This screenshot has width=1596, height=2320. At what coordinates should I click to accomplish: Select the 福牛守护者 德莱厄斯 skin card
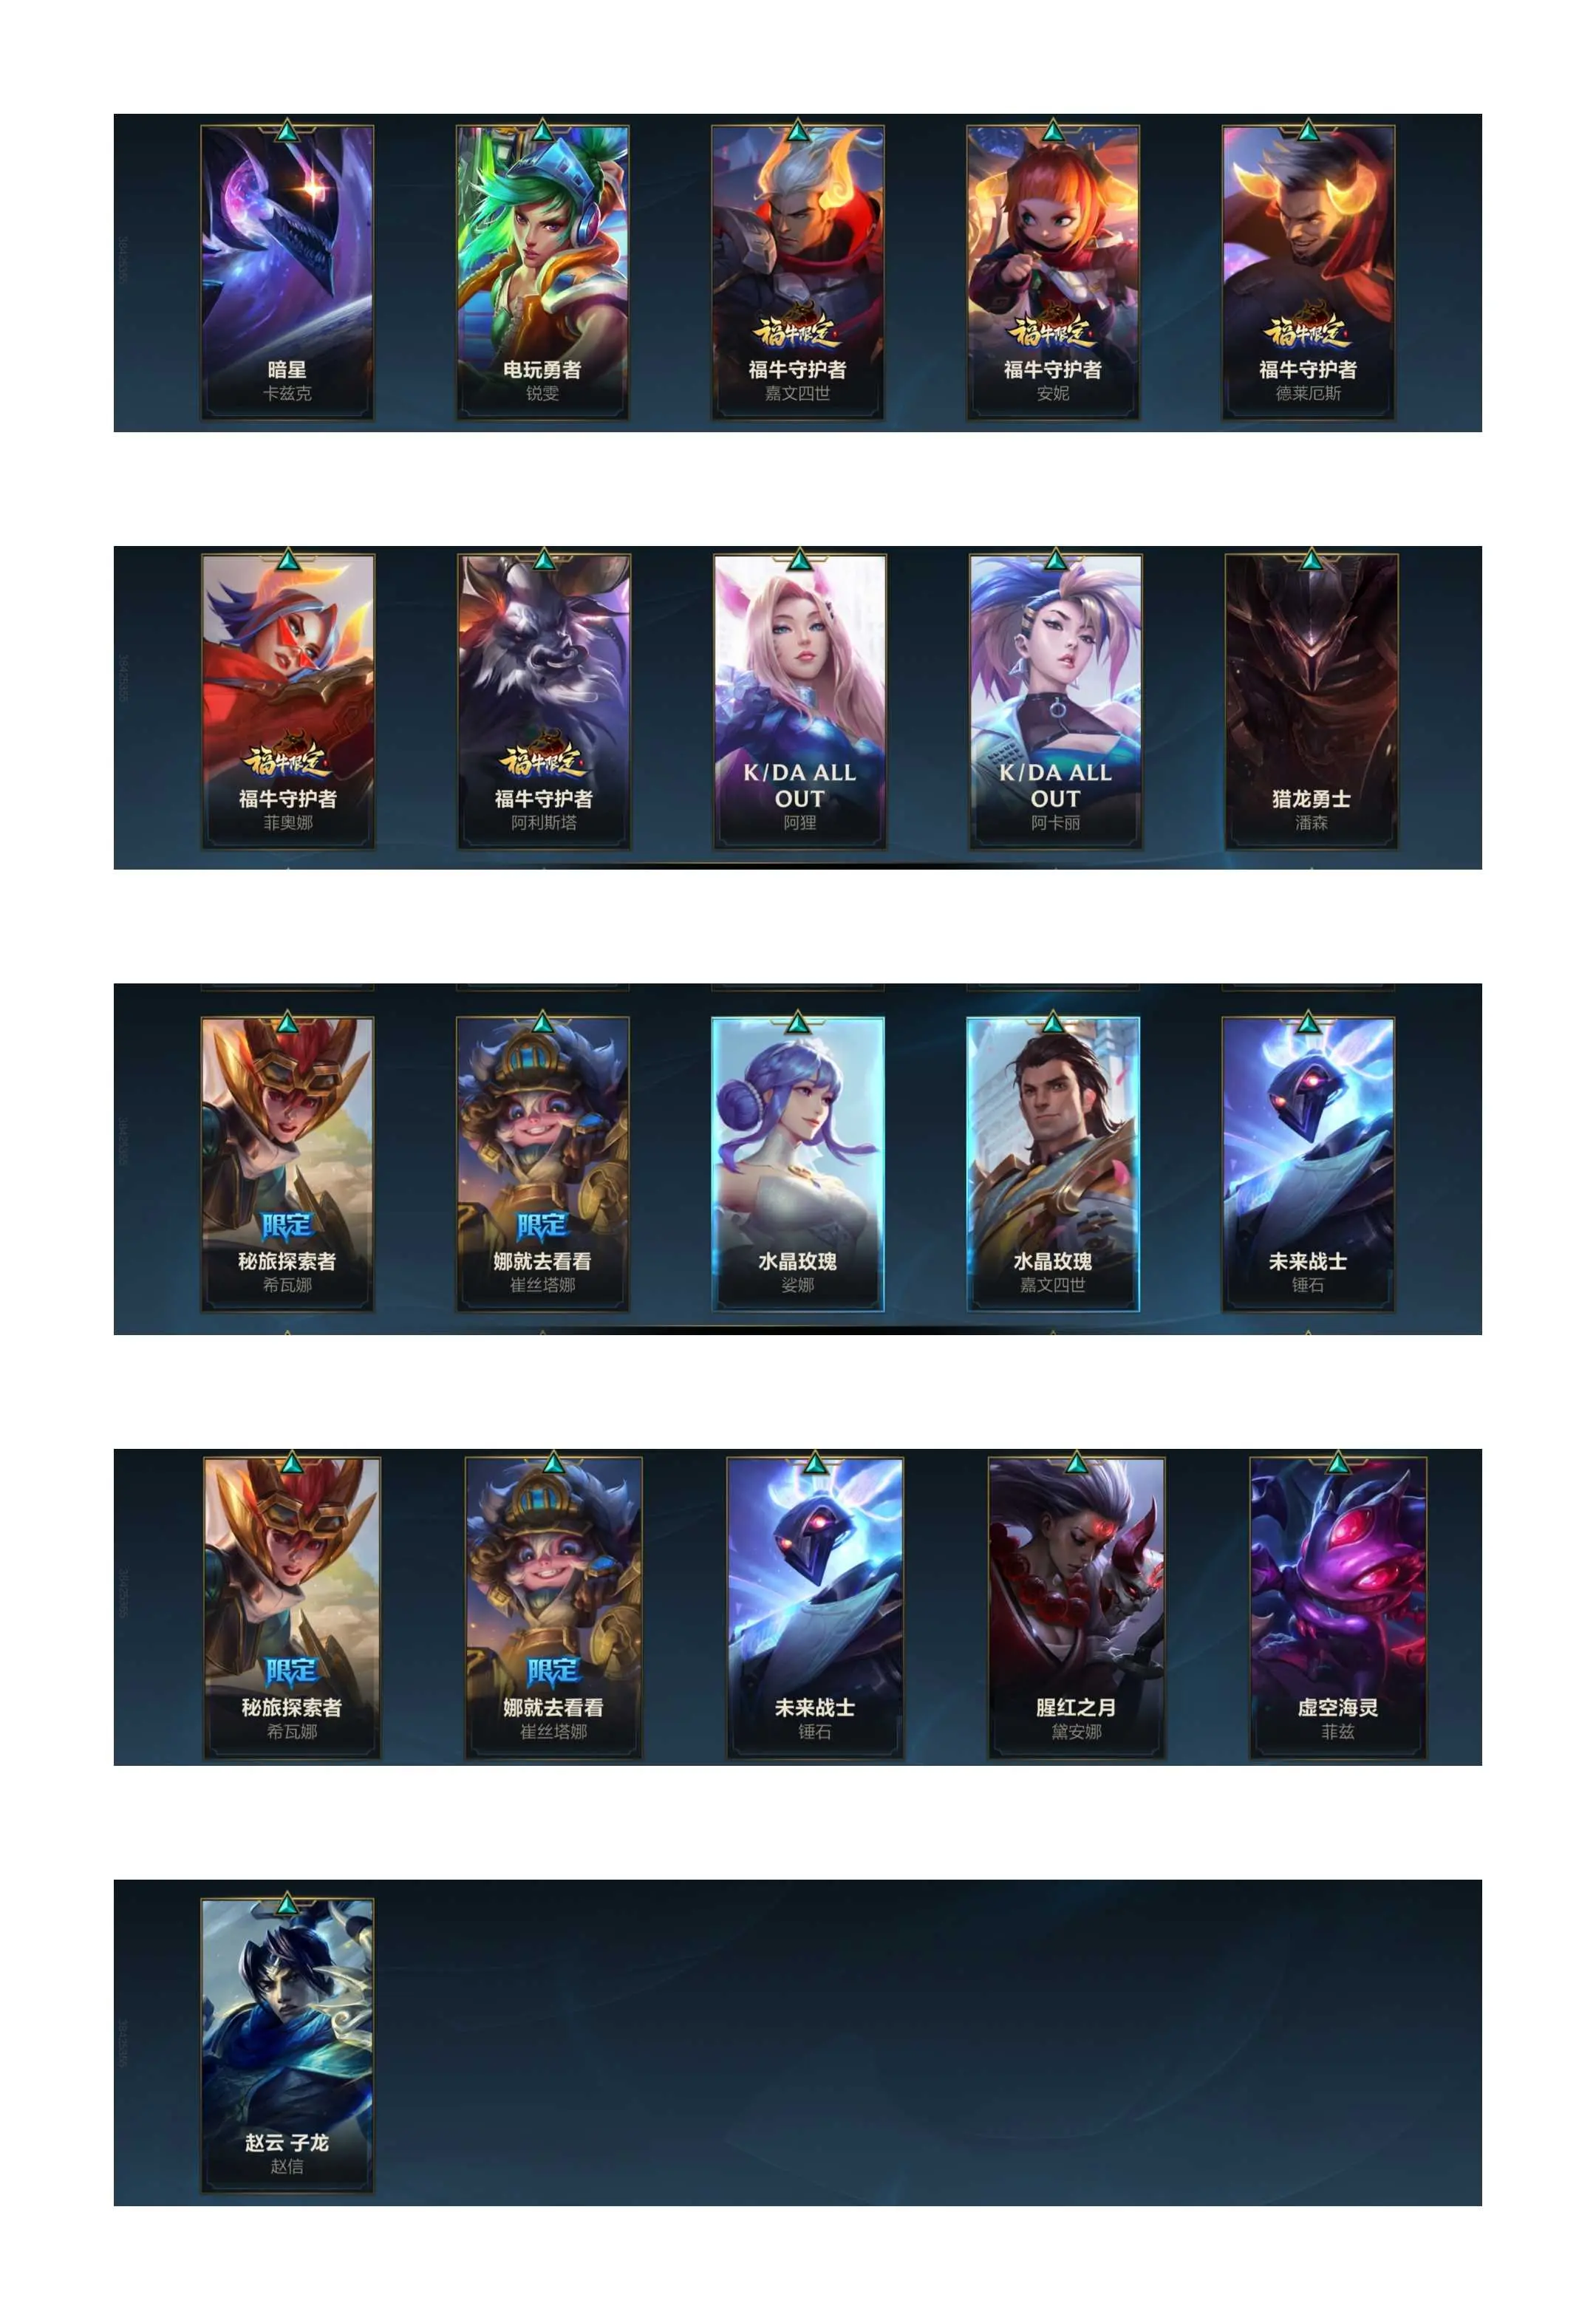[1308, 272]
